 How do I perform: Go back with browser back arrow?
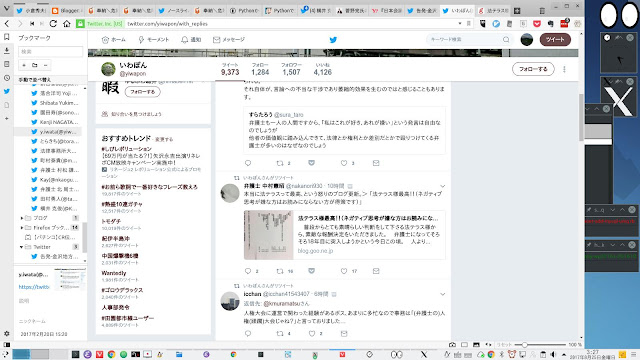coord(7,24)
